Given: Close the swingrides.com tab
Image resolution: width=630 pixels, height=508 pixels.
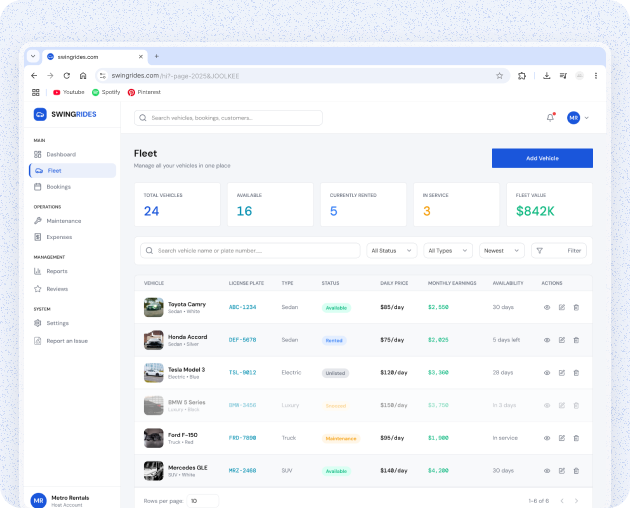Looking at the screenshot, I should tap(141, 57).
